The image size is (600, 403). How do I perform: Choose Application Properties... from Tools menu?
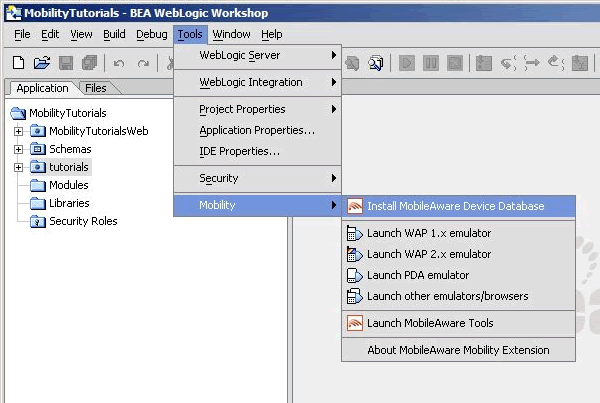click(258, 131)
